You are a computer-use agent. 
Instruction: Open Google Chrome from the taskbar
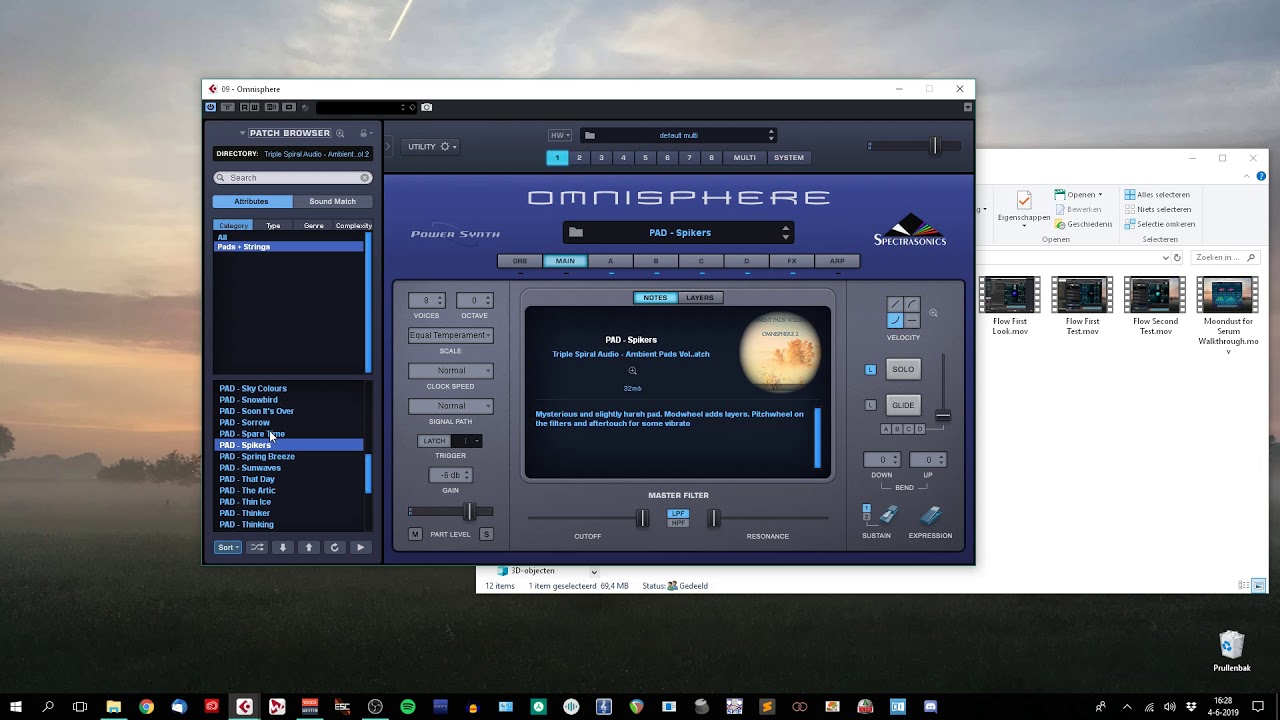[146, 706]
